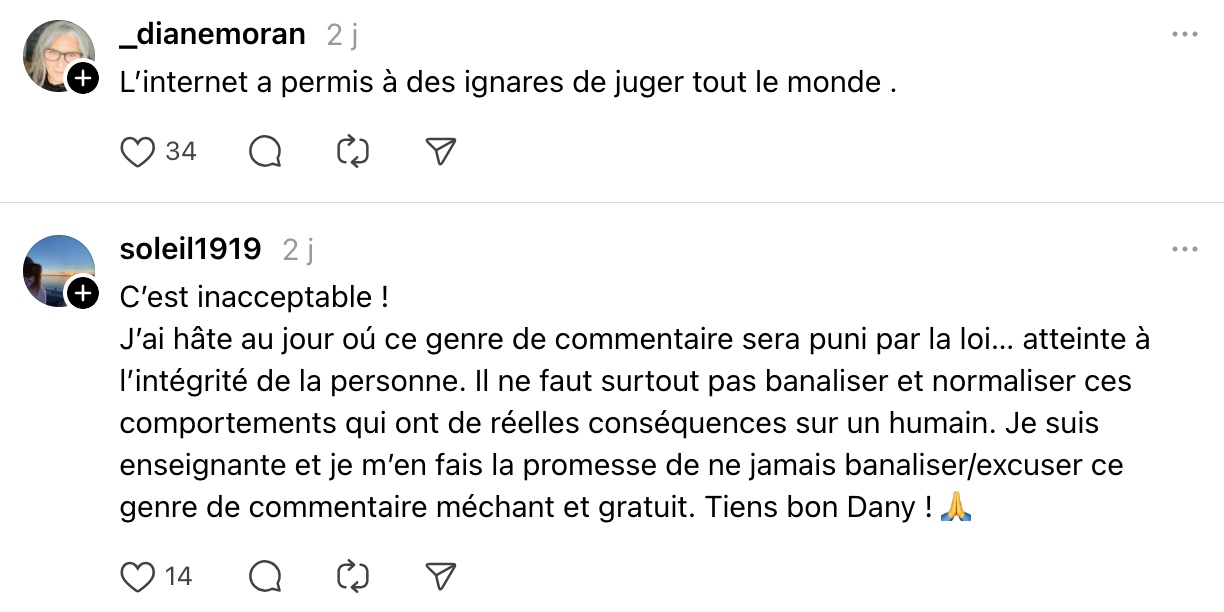Open more options for _dianemoran's post
Viewport: 1224px width, 612px height.
click(1184, 35)
